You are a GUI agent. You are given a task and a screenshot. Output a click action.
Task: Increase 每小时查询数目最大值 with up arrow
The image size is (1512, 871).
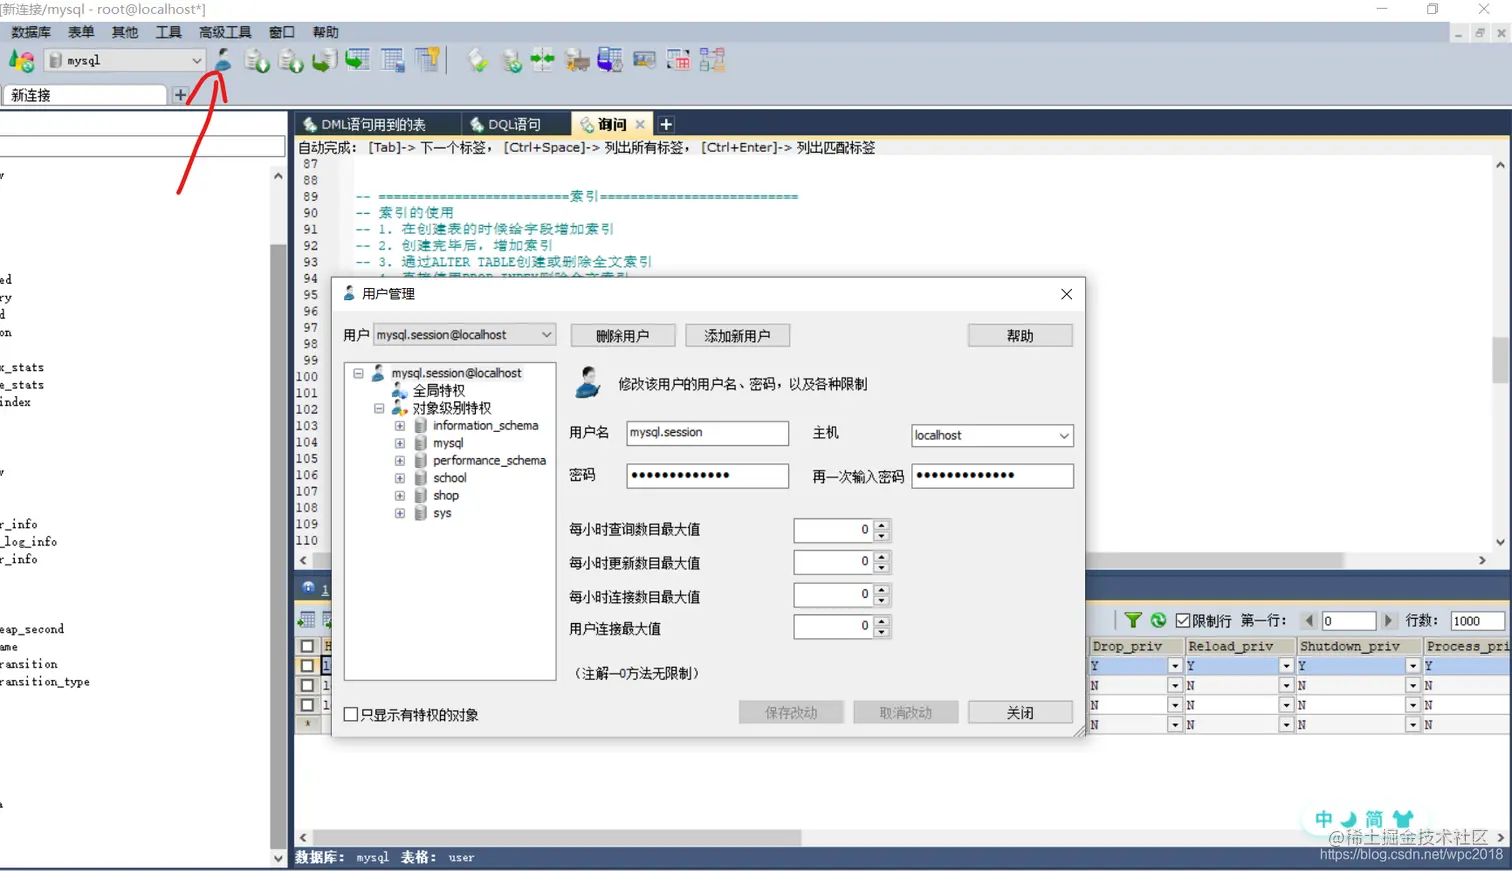(881, 524)
